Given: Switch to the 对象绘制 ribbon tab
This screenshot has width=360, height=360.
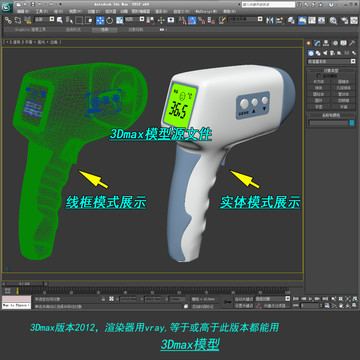Looking at the screenshot, I should pyautogui.click(x=136, y=30).
